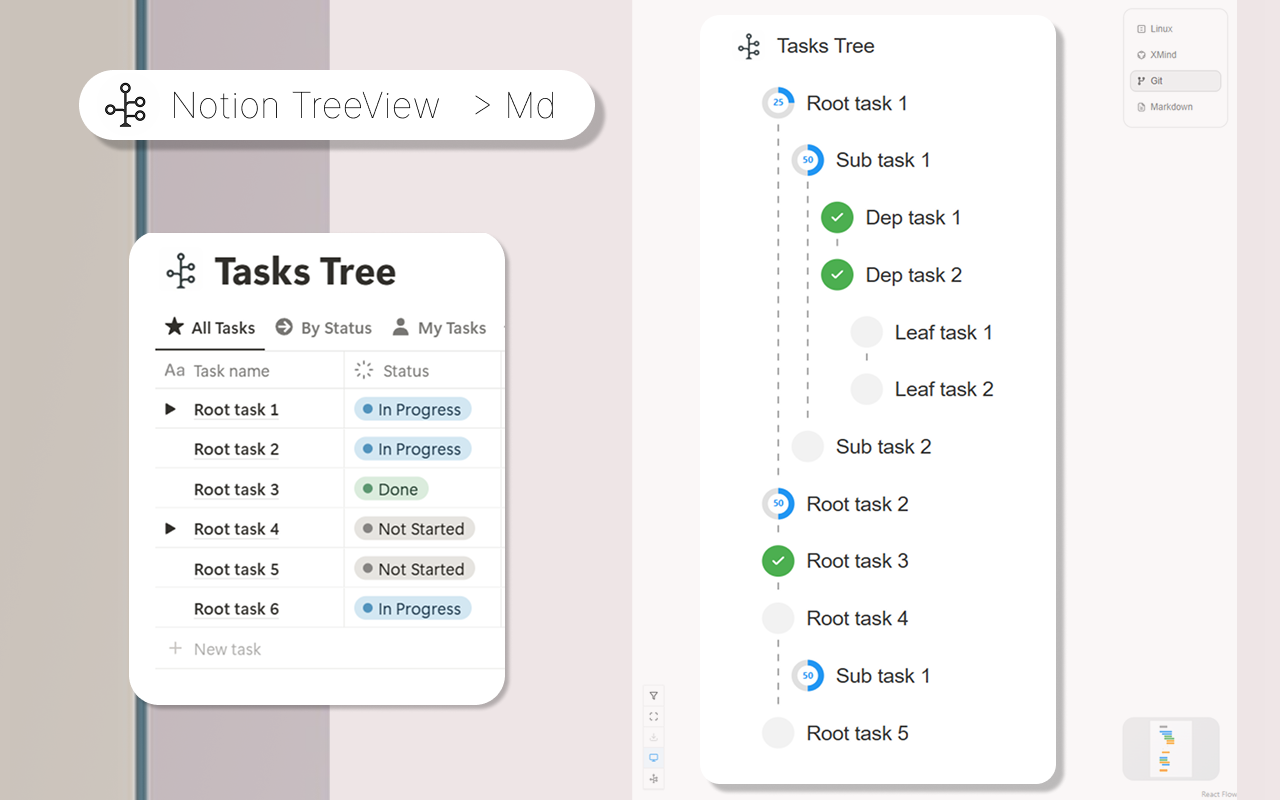1280x800 pixels.
Task: Click the greyed download icon in canvas controls
Action: (653, 737)
